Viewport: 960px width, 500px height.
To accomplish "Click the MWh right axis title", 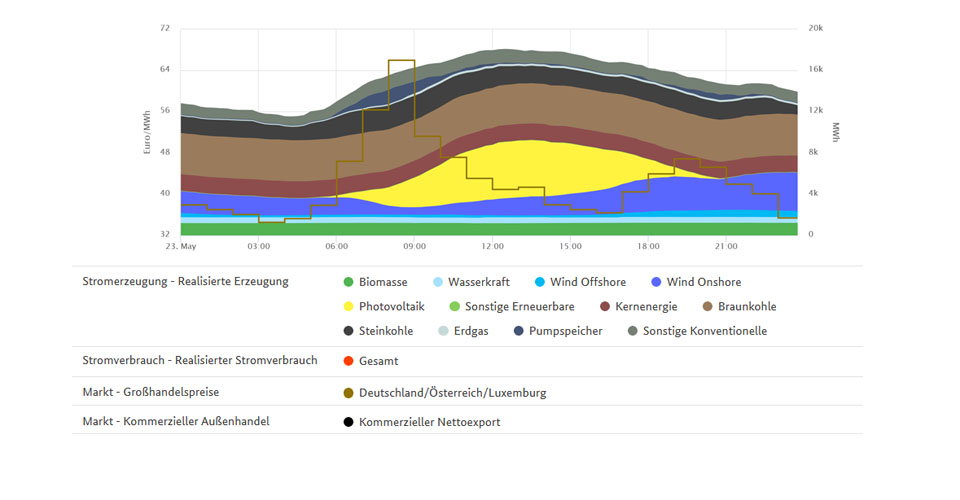I will tap(836, 132).
